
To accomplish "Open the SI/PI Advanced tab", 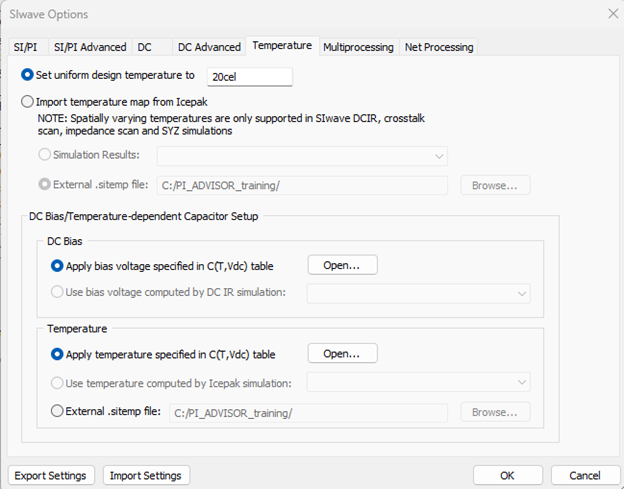I will point(90,47).
